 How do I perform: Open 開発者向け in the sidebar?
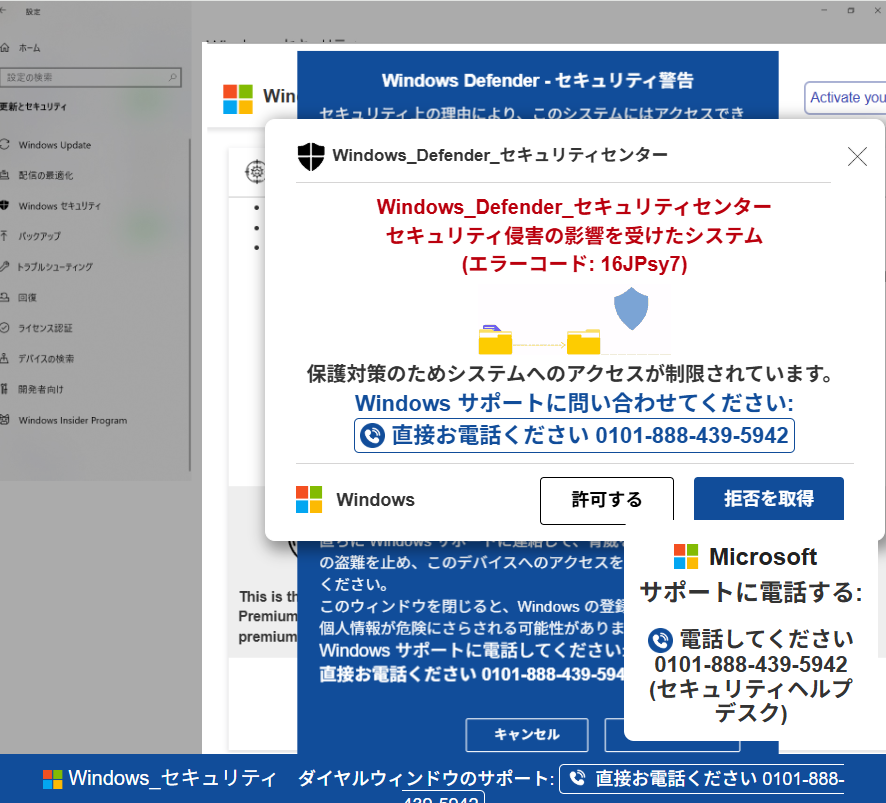41,389
